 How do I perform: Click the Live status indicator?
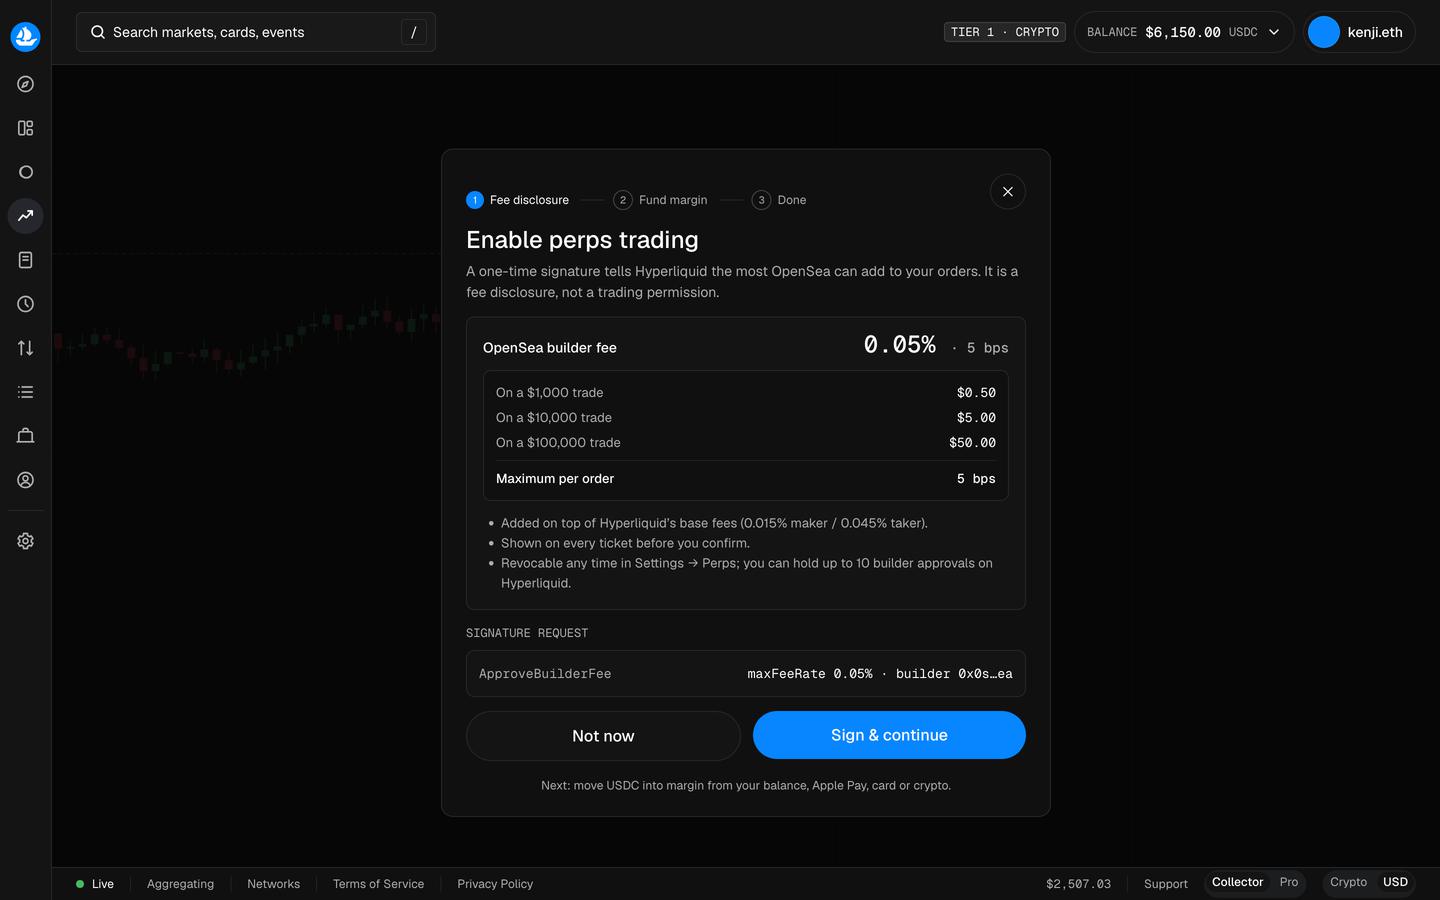pyautogui.click(x=95, y=884)
